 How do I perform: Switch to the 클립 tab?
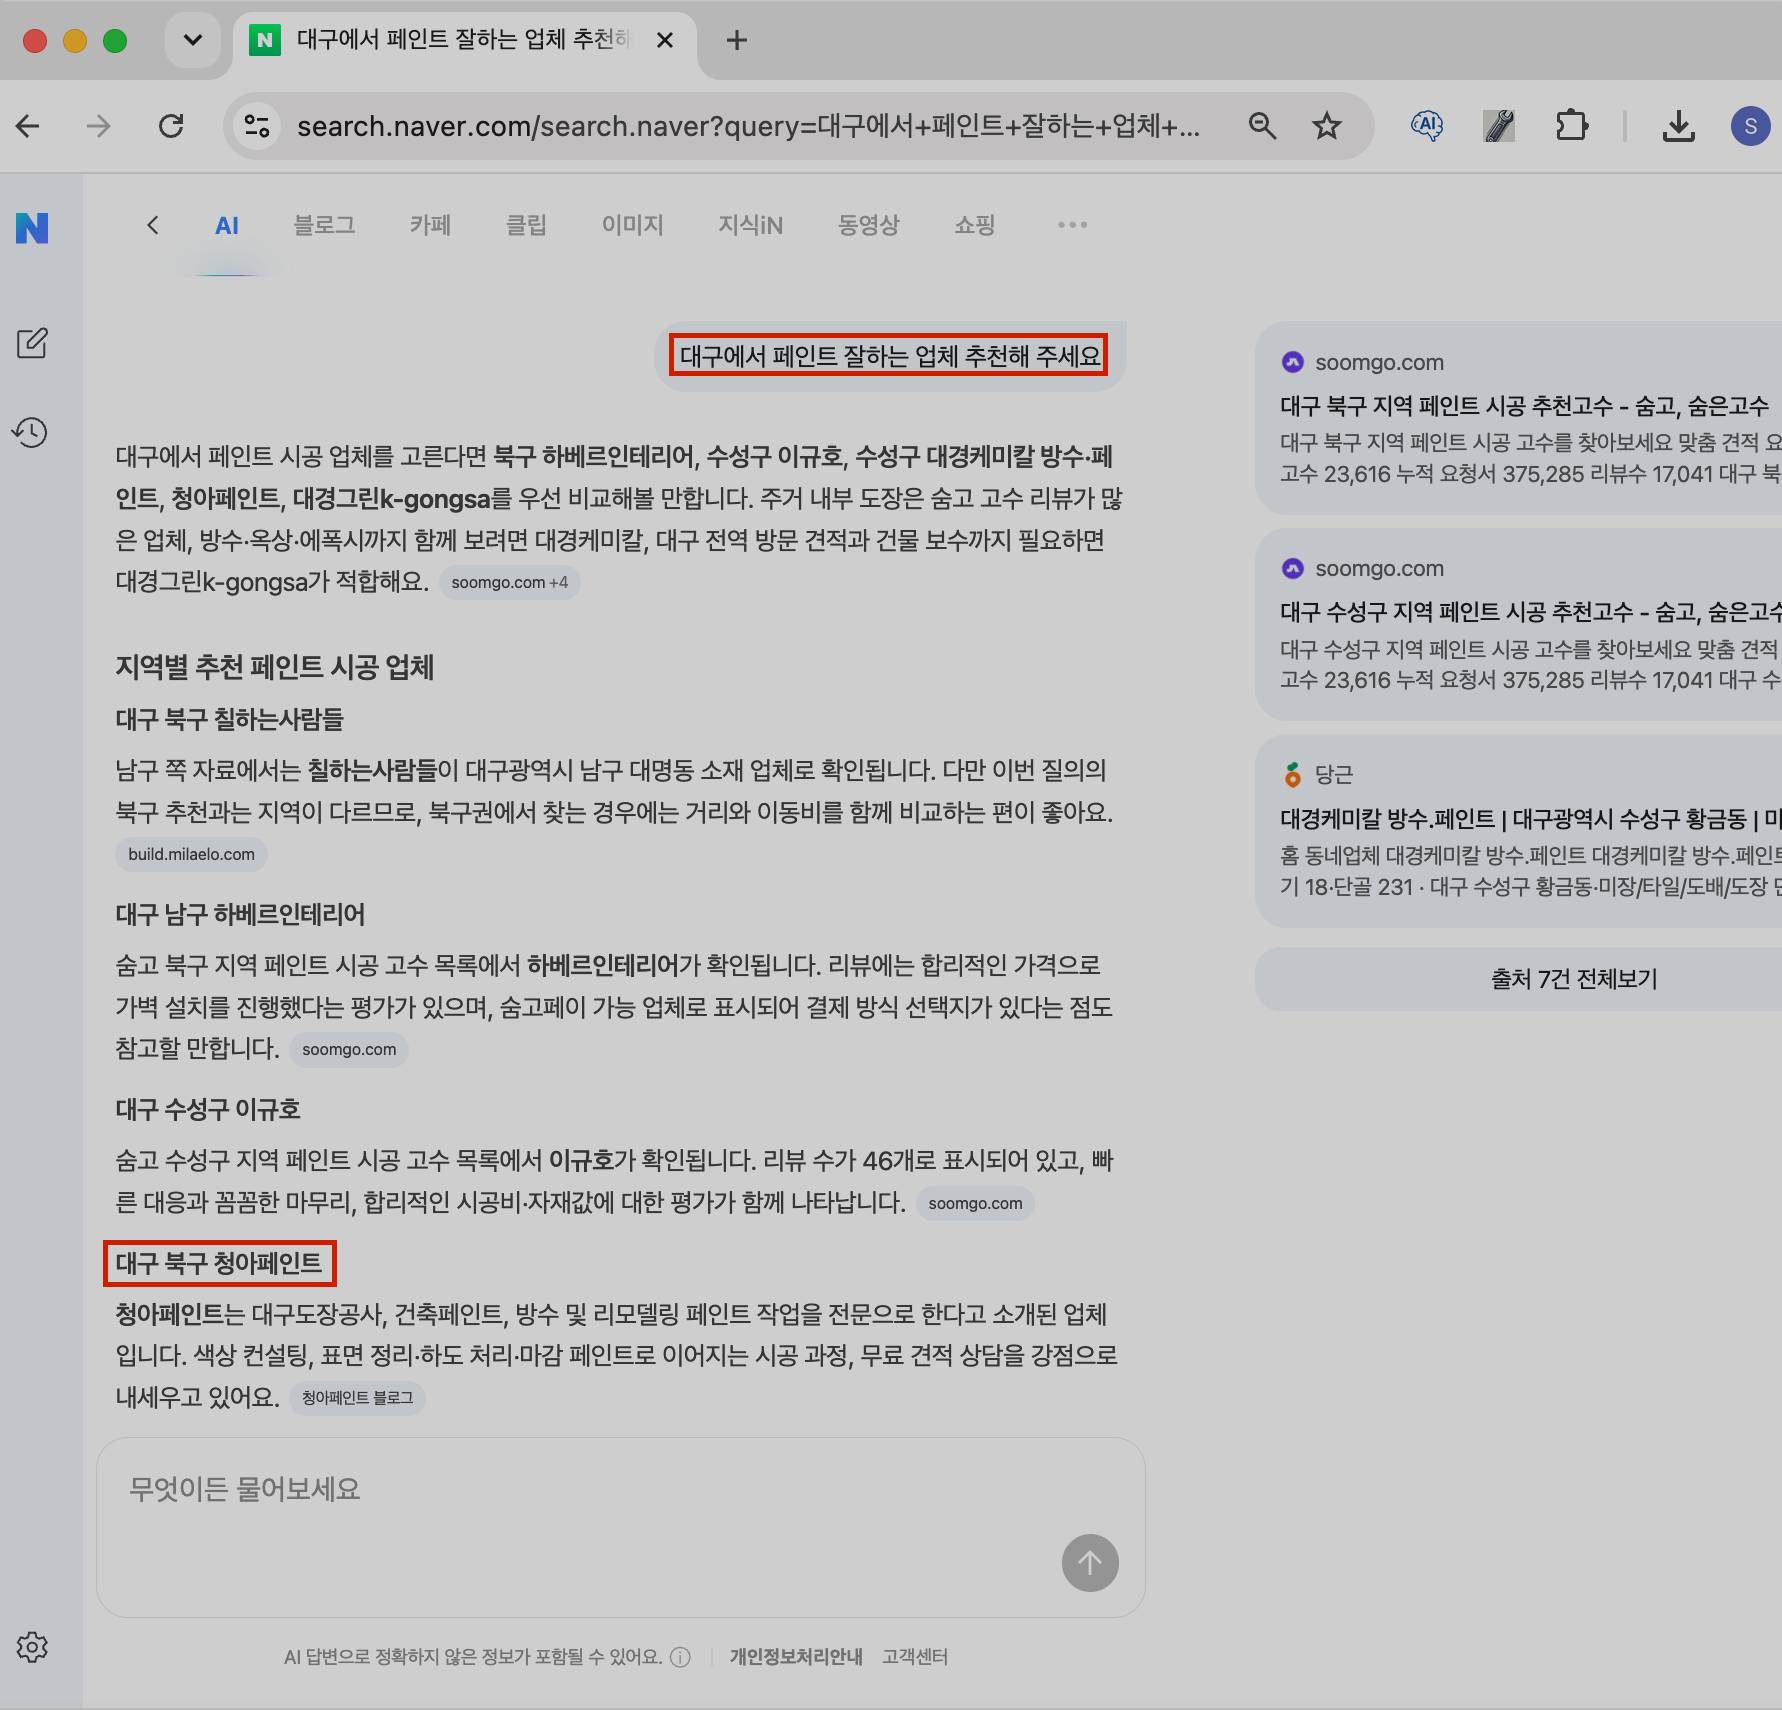coord(526,225)
